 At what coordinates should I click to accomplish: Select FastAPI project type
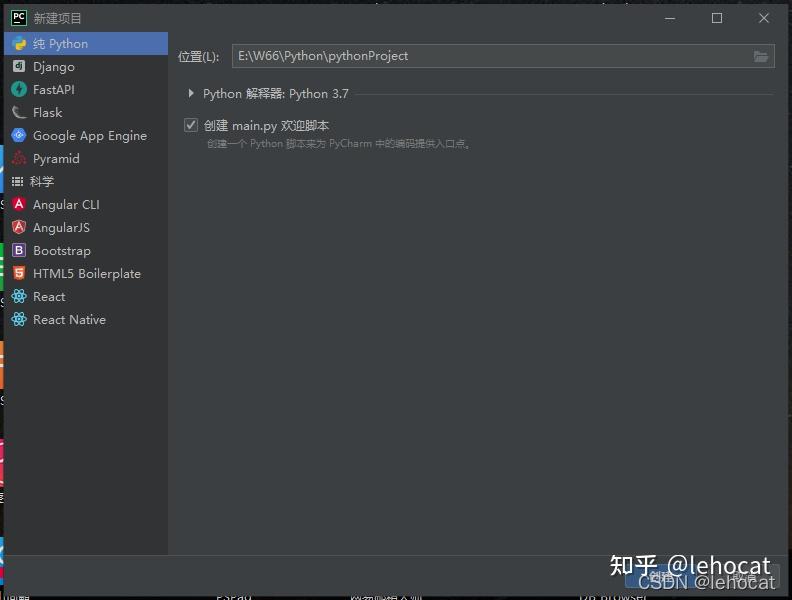[86, 89]
